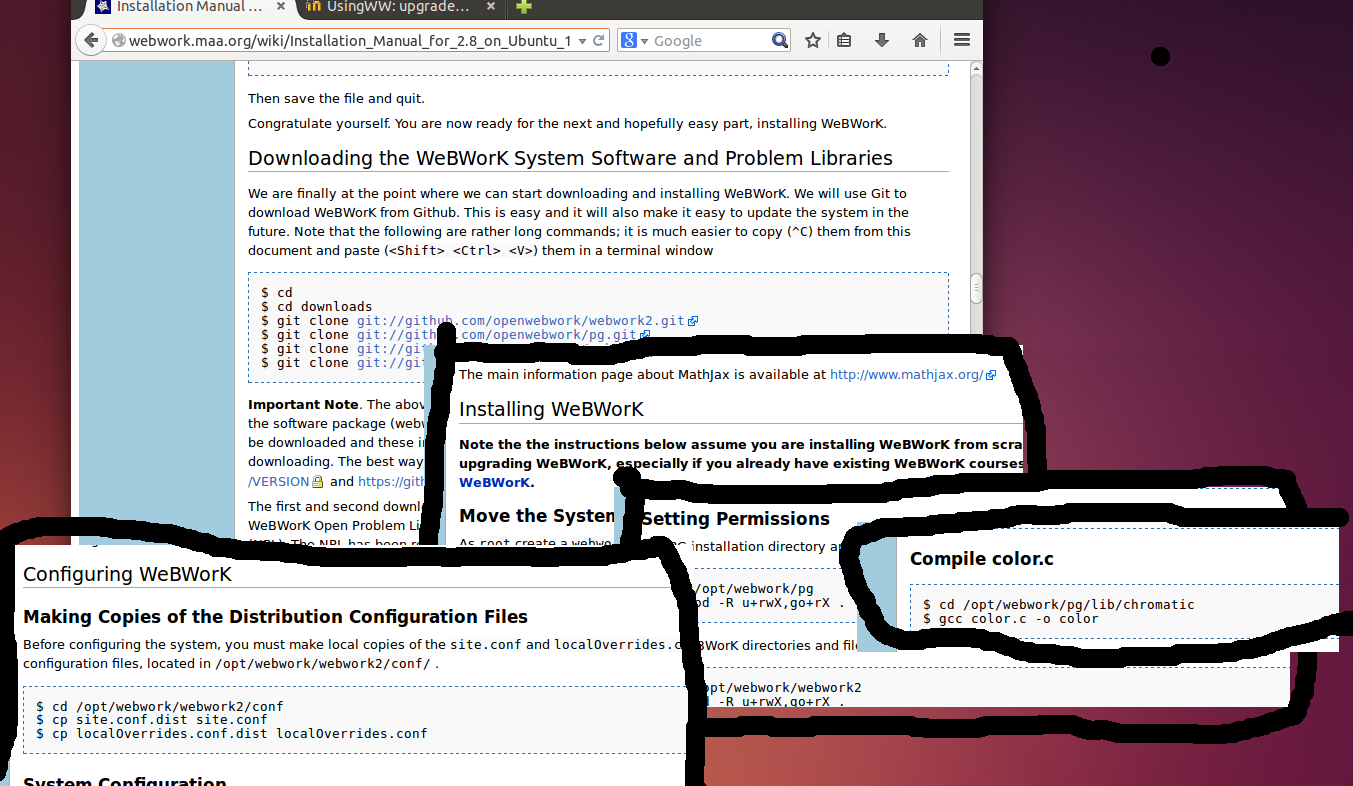Click the vertical scrollbar thumb
This screenshot has height=786, width=1353.
coord(976,287)
